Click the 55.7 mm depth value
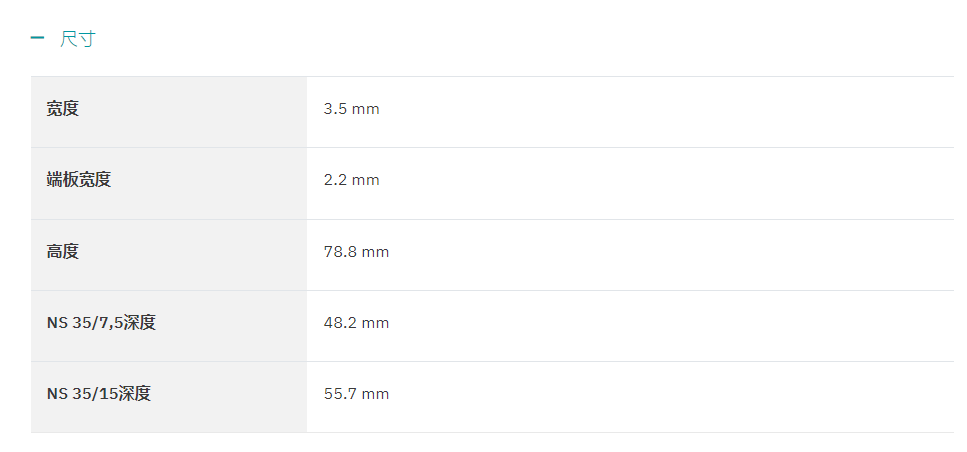This screenshot has width=967, height=452. click(356, 393)
